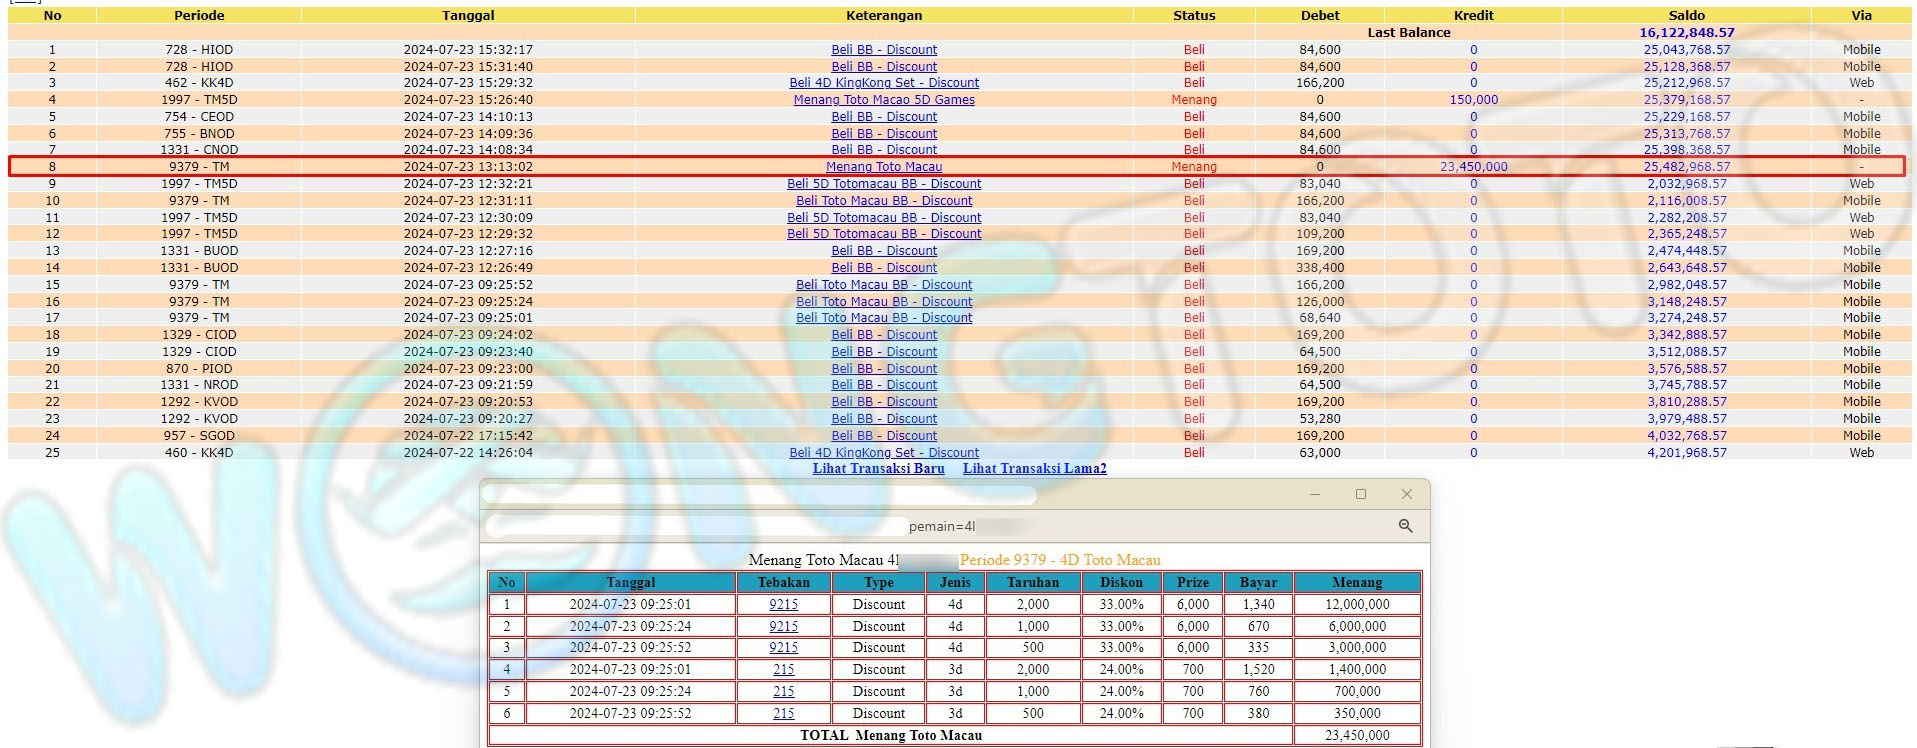The image size is (1917, 748).
Task: Open Beli BB - Discount link in row 14
Action: click(884, 268)
